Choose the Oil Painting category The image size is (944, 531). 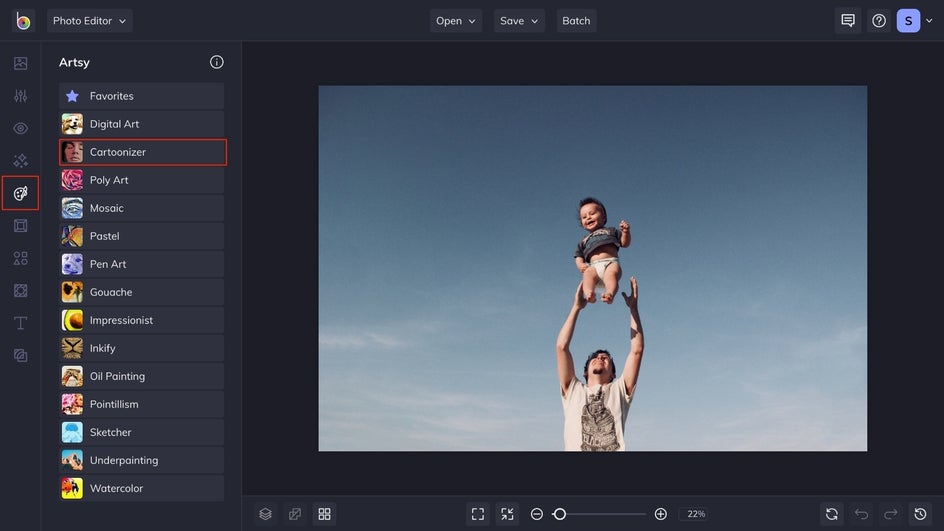point(142,376)
